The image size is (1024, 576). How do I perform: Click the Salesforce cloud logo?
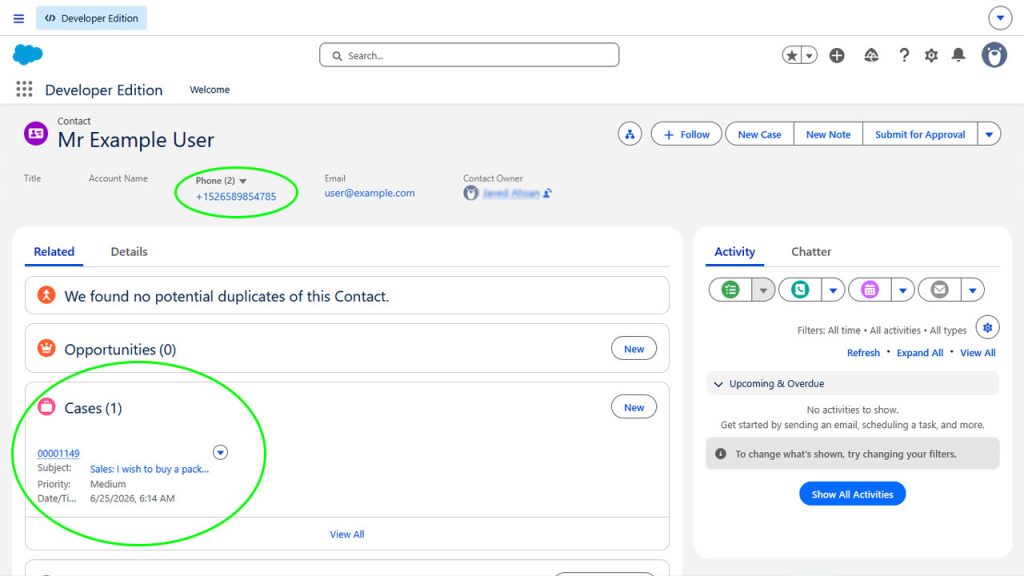pyautogui.click(x=27, y=55)
